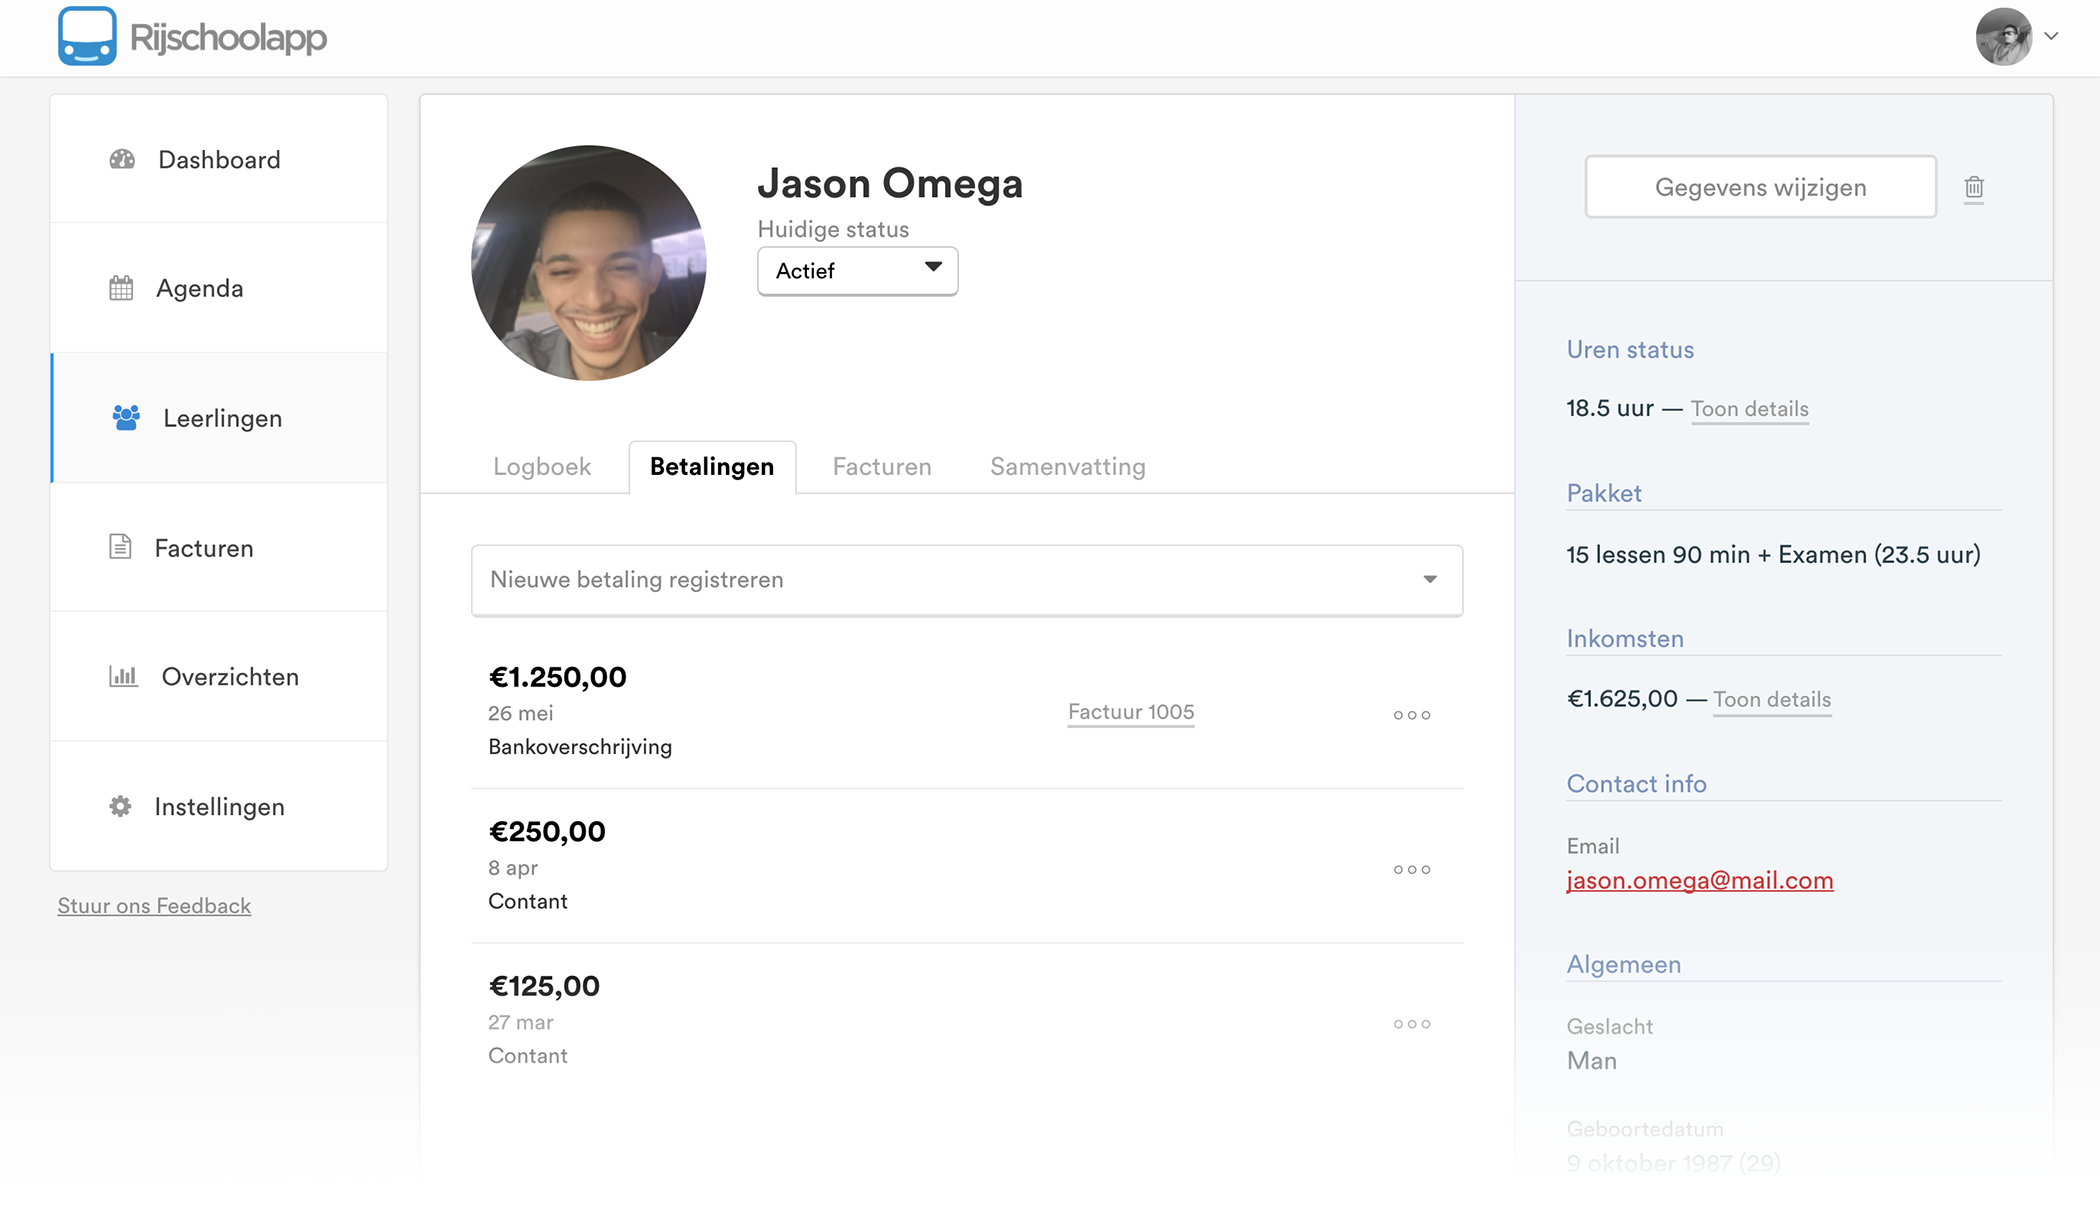Open Facturen using the document icon
This screenshot has height=1219, width=2100.
point(122,547)
